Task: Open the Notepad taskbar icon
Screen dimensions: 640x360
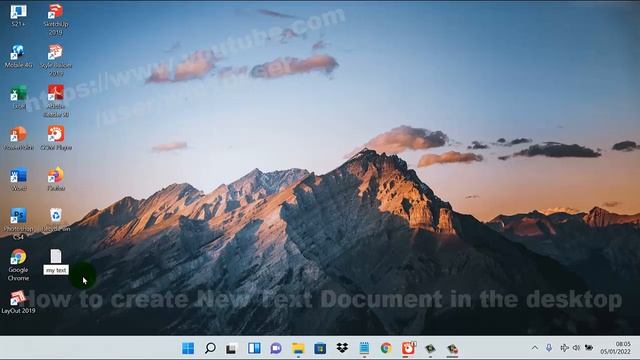Action: click(364, 348)
